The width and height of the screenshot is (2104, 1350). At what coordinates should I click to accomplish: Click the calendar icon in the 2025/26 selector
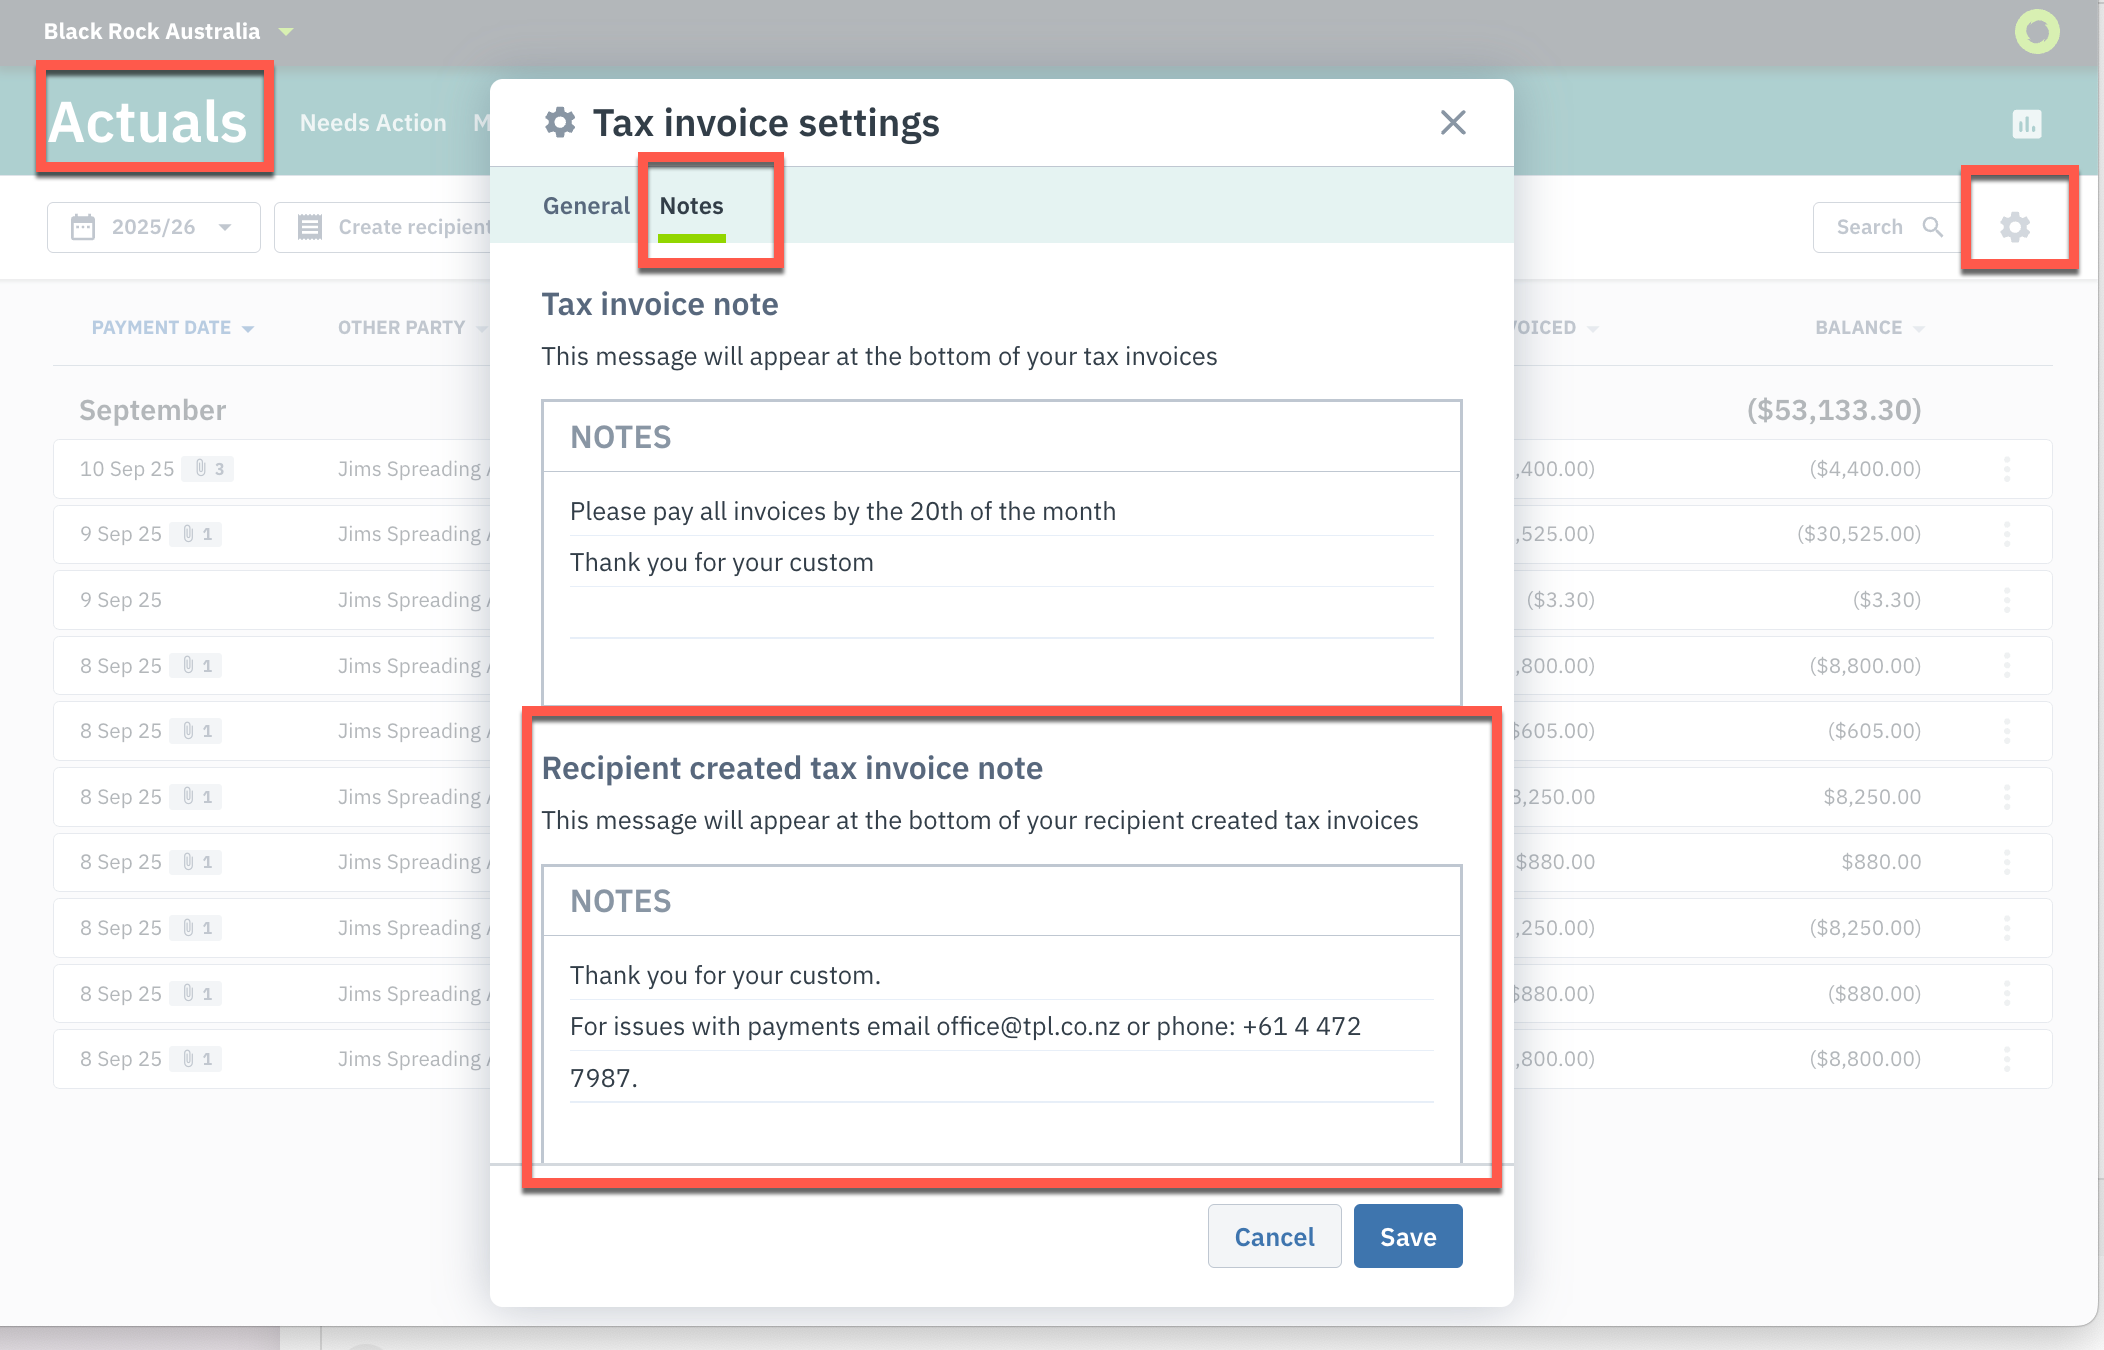83,227
